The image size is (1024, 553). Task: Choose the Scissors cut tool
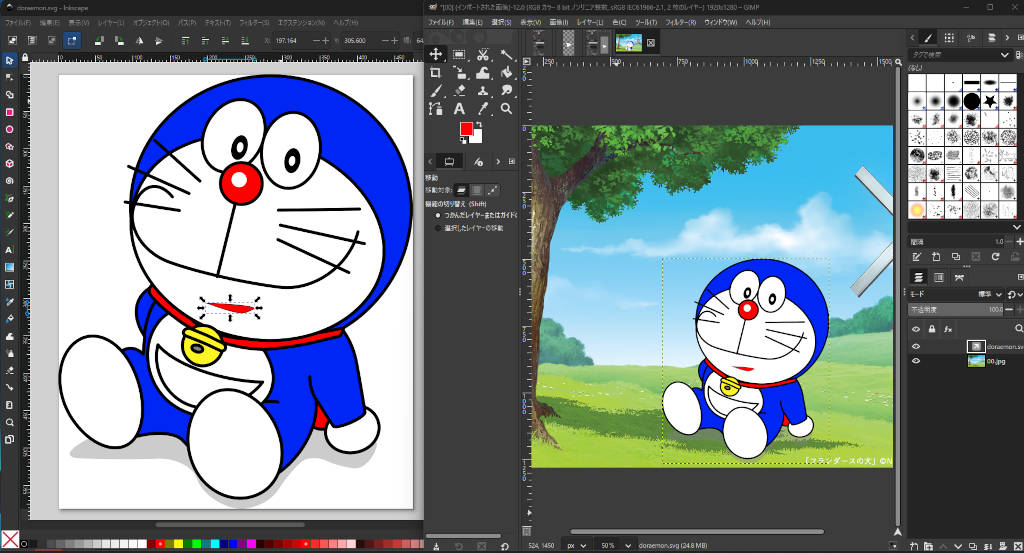[x=483, y=54]
